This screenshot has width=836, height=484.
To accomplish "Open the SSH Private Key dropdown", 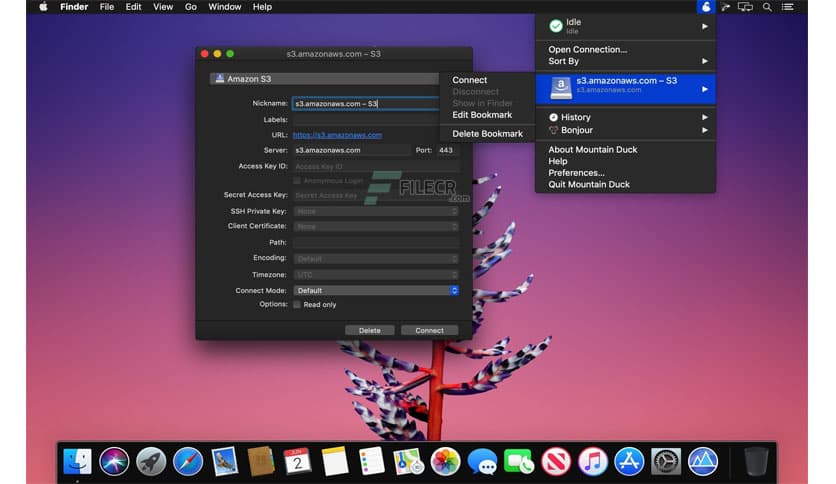I will pos(376,212).
